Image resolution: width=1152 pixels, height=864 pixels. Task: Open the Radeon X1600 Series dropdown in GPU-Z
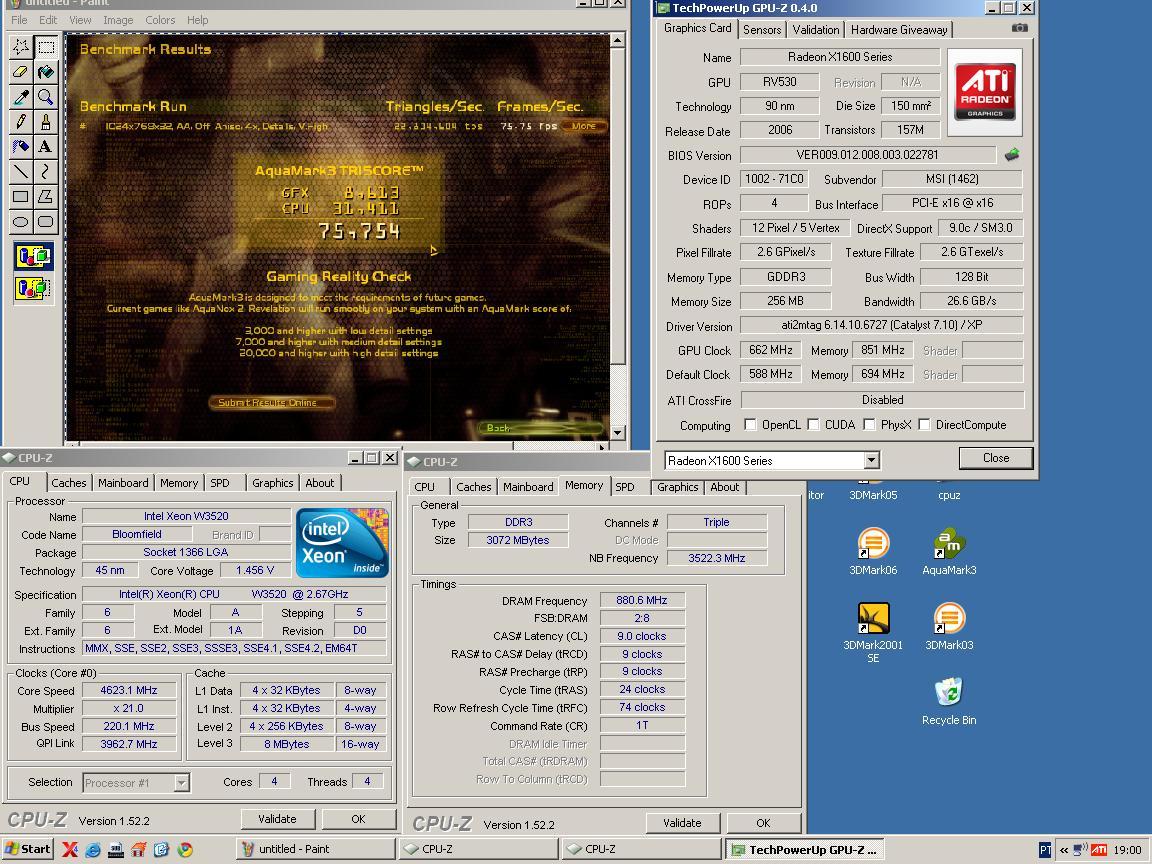coord(871,461)
